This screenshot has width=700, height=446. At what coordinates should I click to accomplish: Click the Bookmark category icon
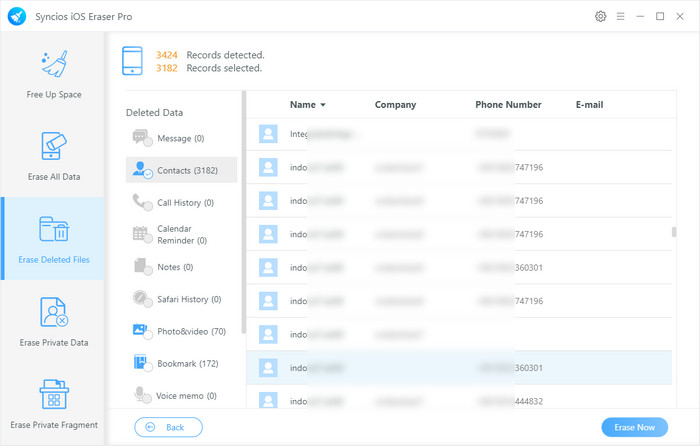(x=142, y=363)
